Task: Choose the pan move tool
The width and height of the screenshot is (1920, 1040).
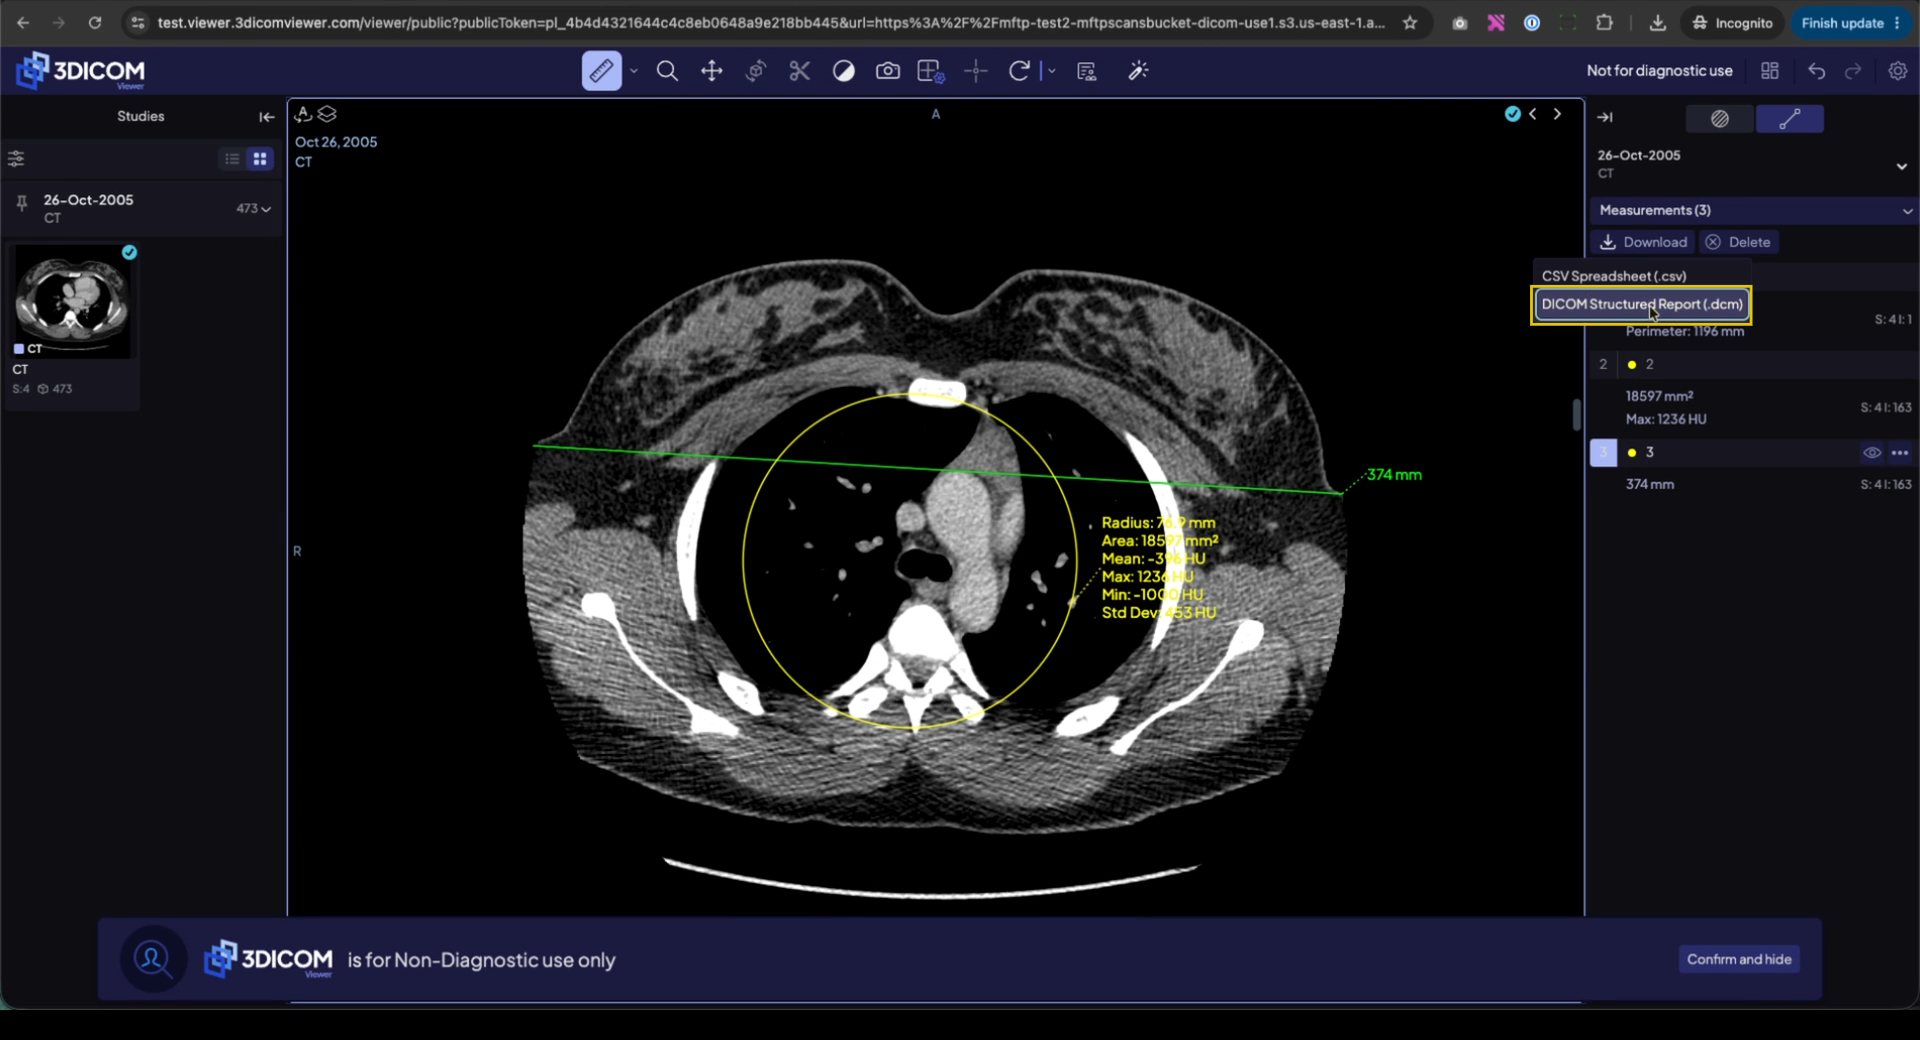Action: tap(711, 71)
